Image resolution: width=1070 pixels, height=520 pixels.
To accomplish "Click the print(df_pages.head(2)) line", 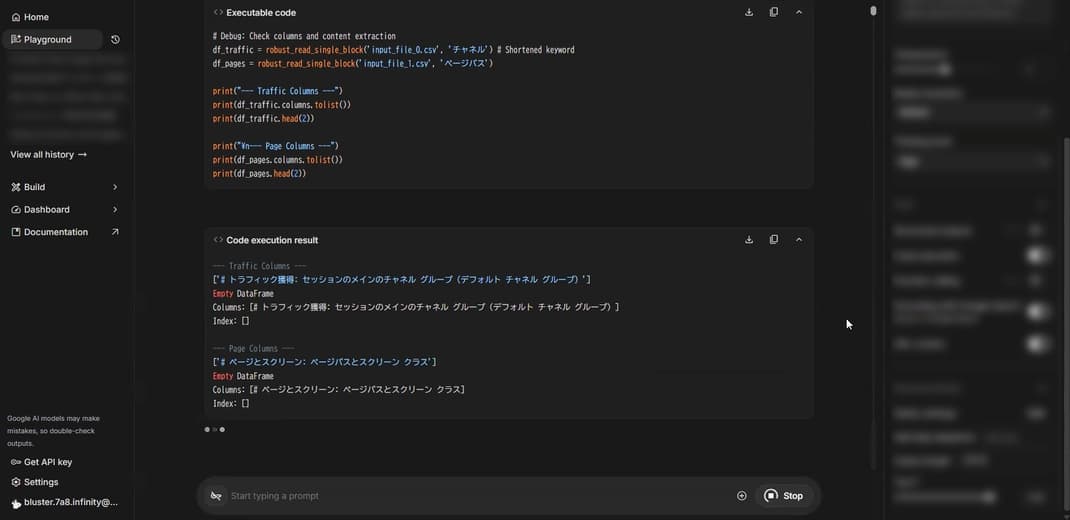I will [259, 173].
